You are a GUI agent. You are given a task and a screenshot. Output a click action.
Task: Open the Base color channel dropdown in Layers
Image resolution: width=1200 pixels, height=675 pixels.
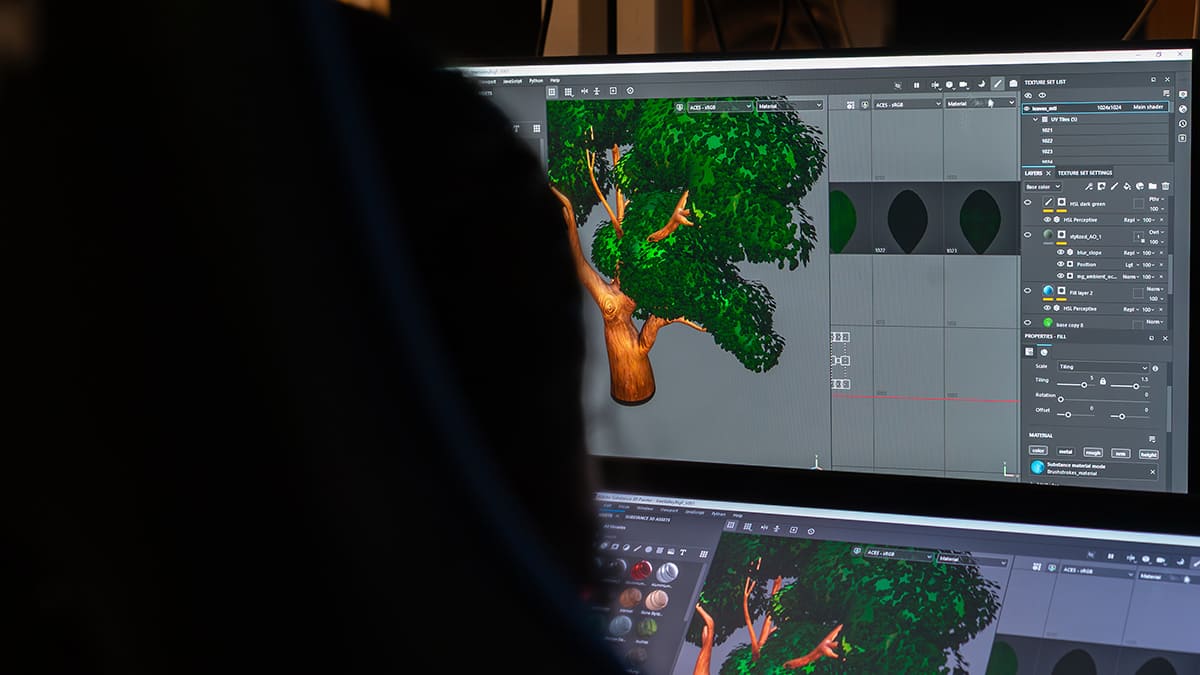(1043, 187)
